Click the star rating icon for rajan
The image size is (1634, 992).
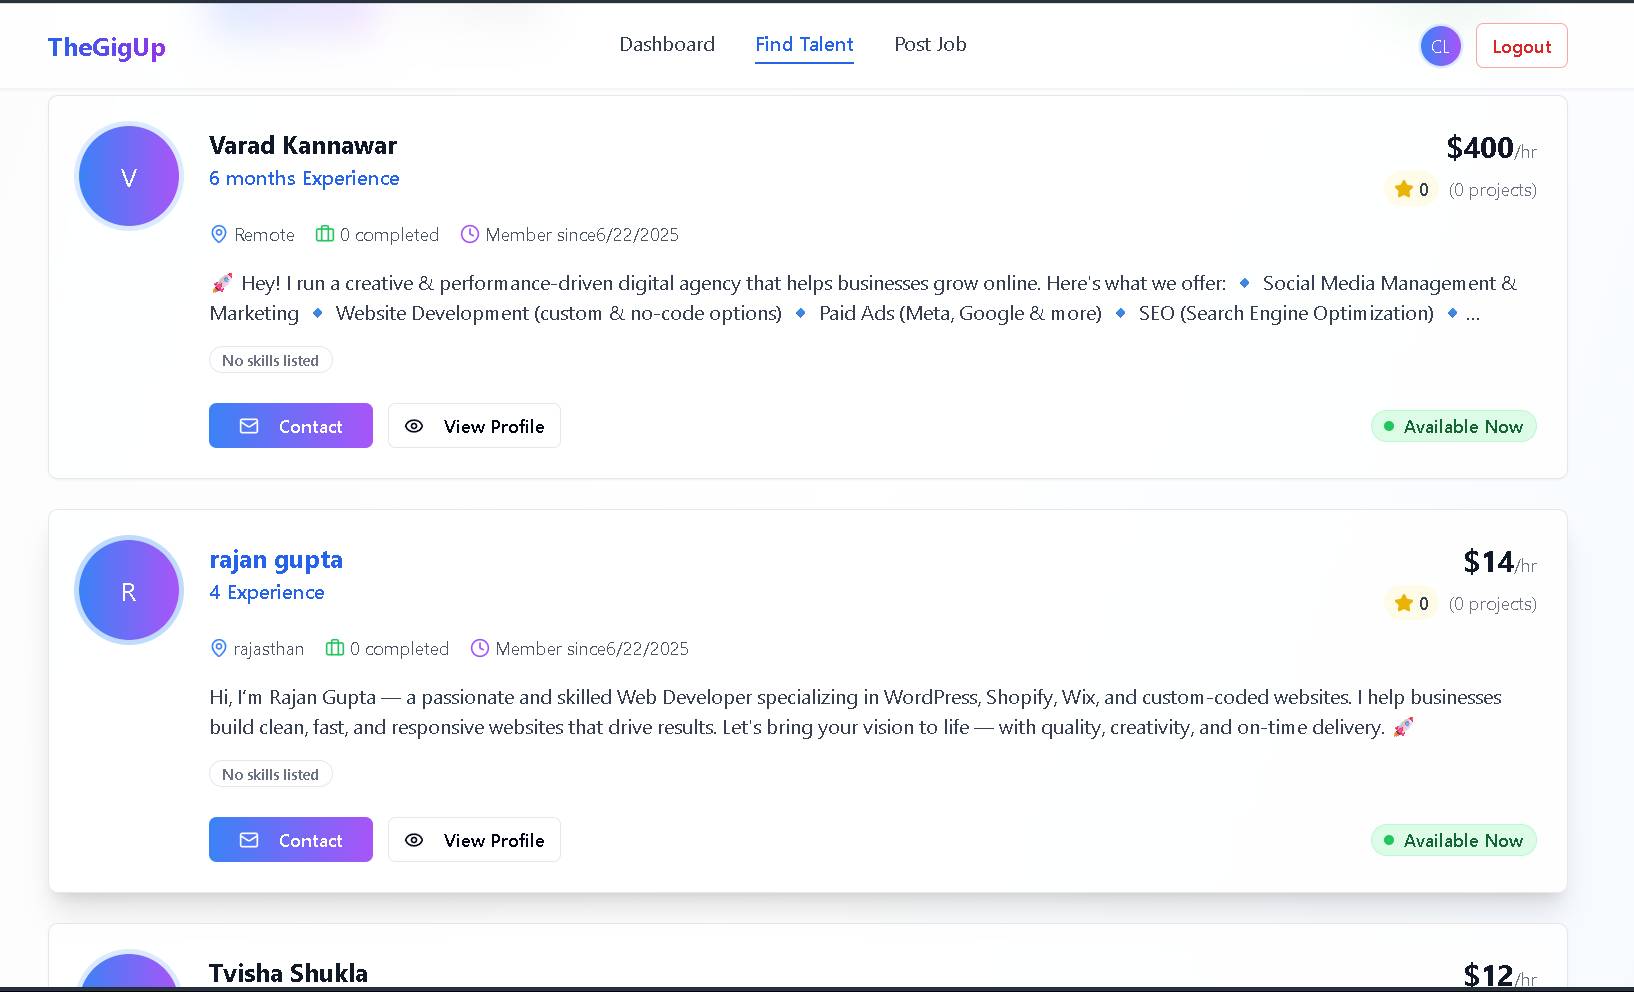point(1404,603)
